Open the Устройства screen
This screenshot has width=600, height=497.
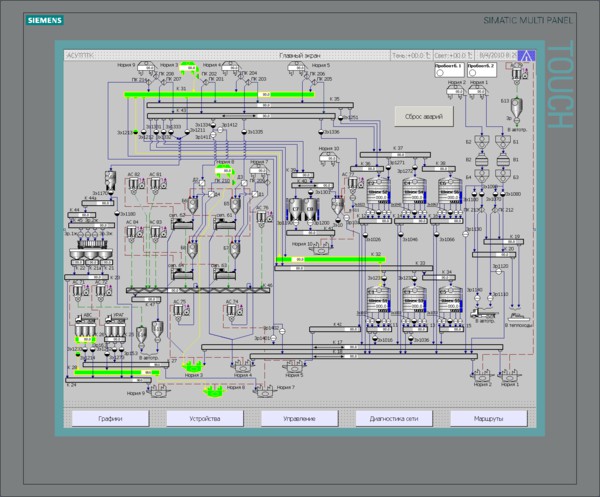[x=205, y=419]
